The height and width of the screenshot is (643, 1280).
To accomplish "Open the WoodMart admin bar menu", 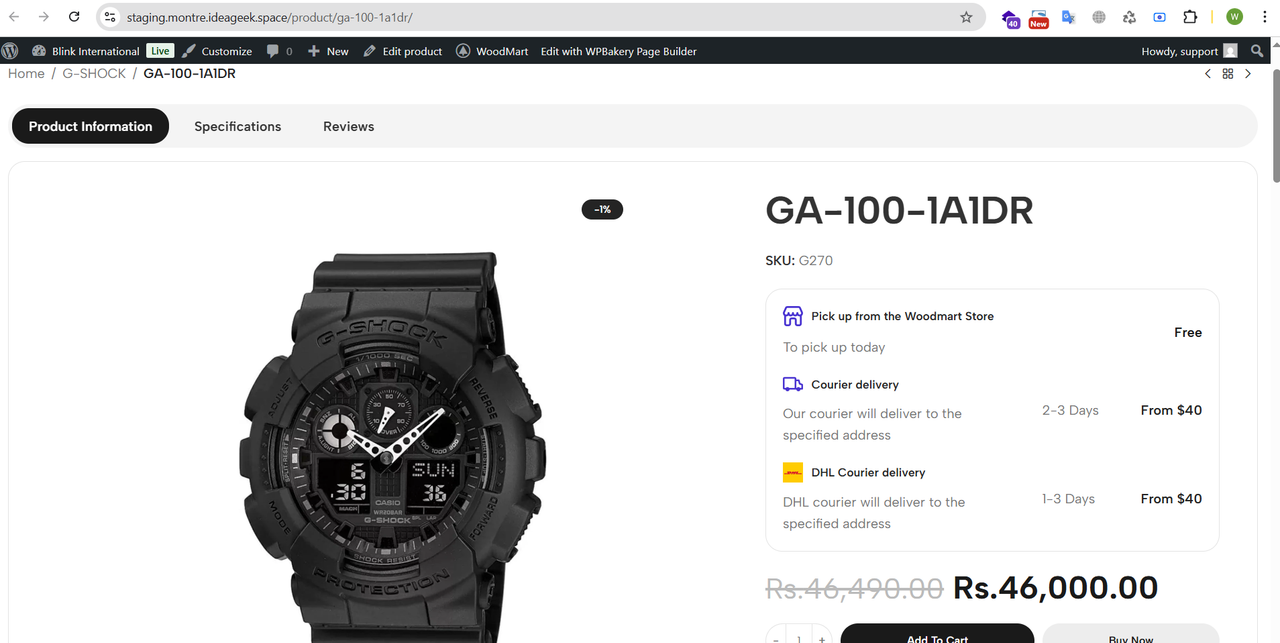I will click(492, 51).
